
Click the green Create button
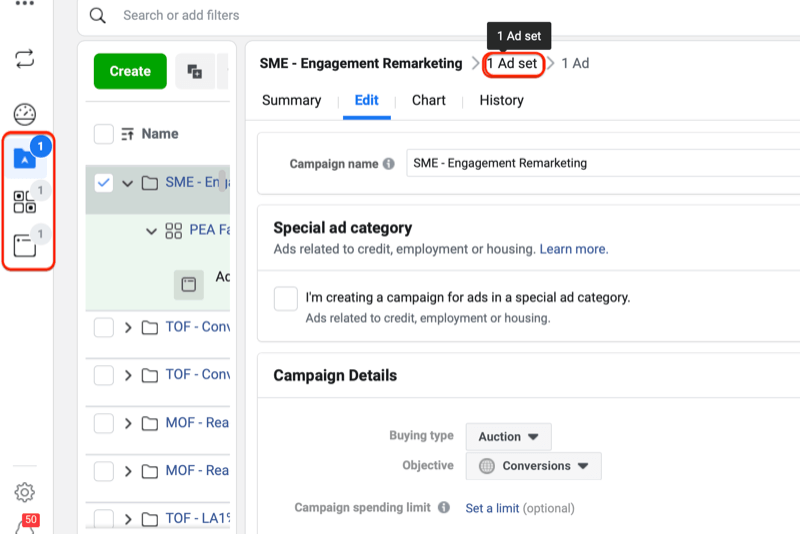coord(130,71)
